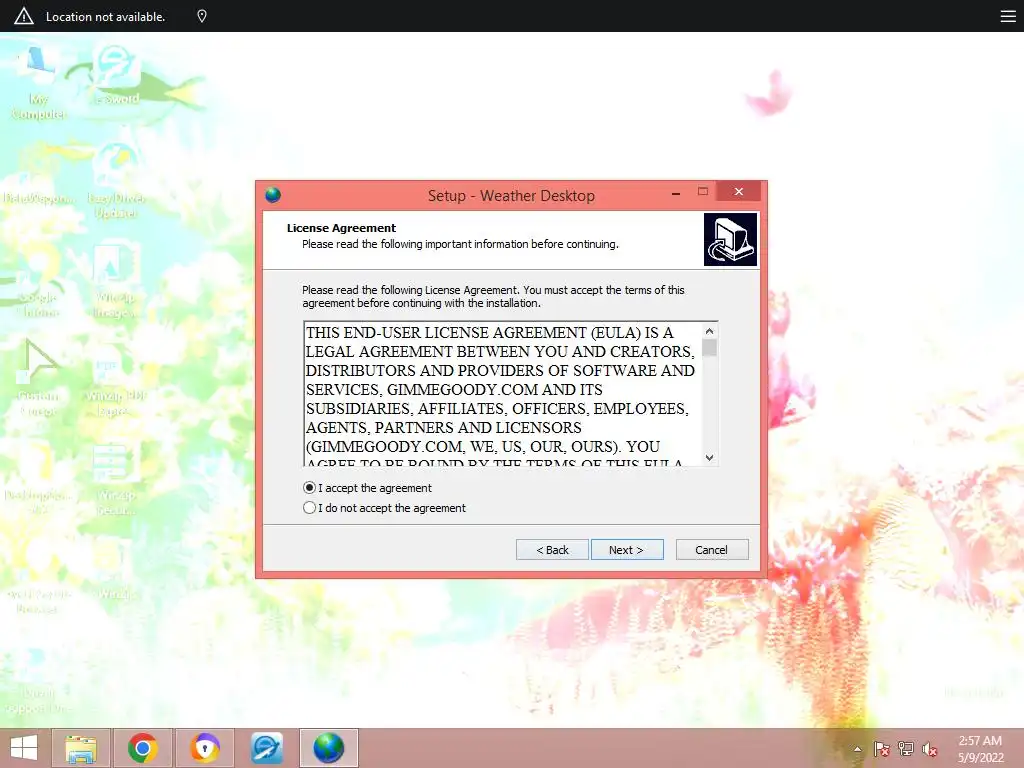Viewport: 1024px width, 768px height.
Task: Go back with the < Back button
Action: coord(552,550)
